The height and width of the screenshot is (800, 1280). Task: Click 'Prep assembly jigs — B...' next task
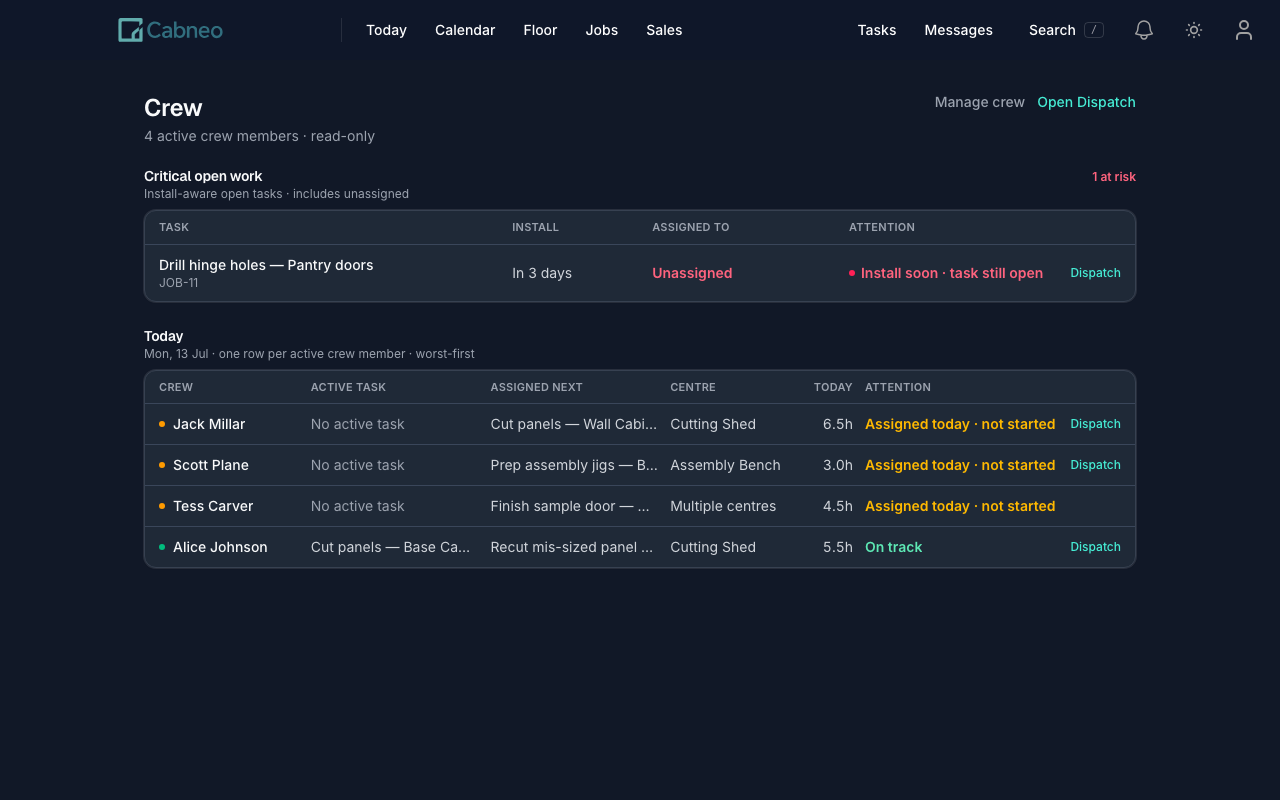[x=574, y=465]
